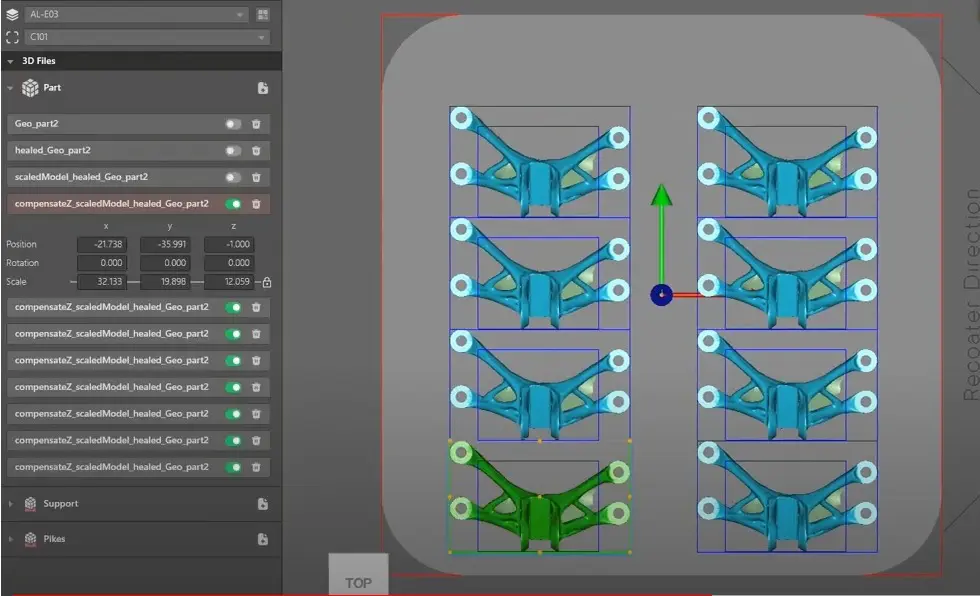
Task: Enable visibility toggle for Geo_part2
Action: tap(233, 124)
